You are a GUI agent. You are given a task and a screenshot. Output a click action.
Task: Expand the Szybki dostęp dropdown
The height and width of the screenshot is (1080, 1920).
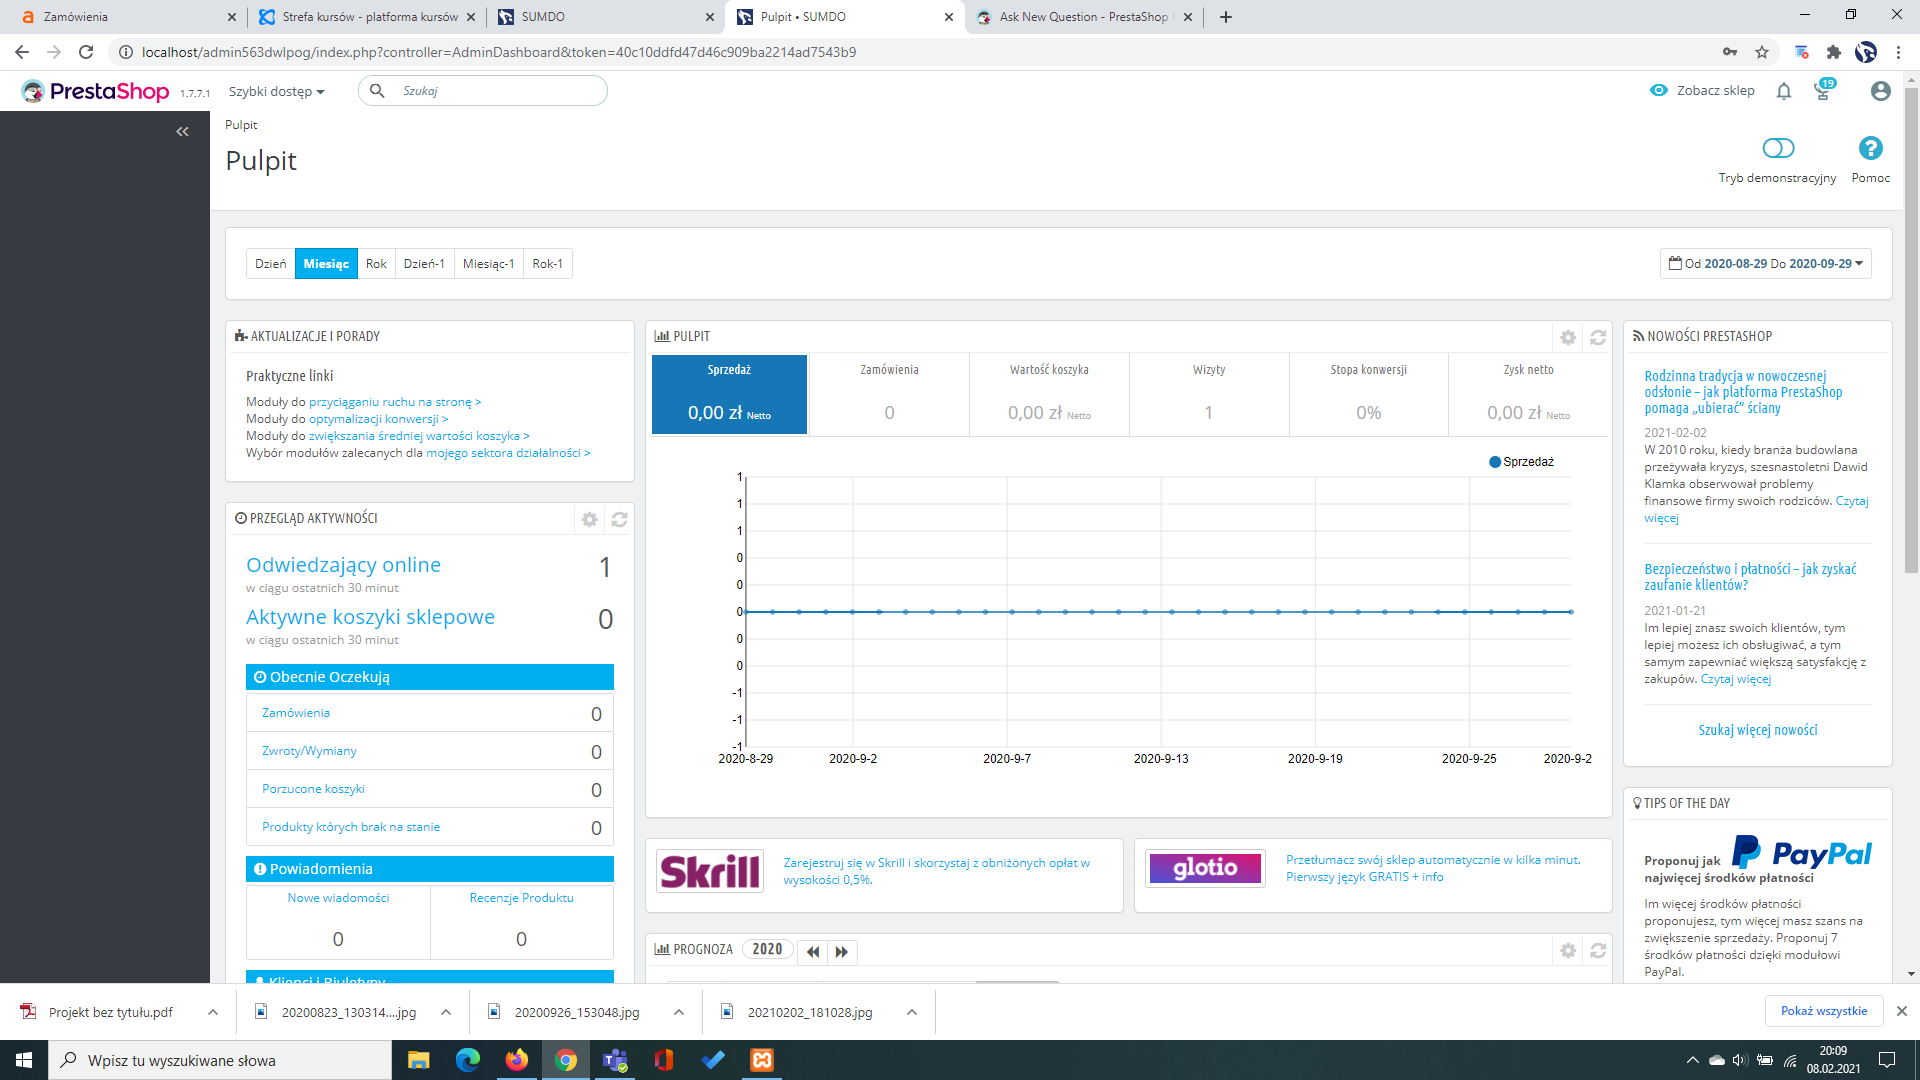pos(277,91)
